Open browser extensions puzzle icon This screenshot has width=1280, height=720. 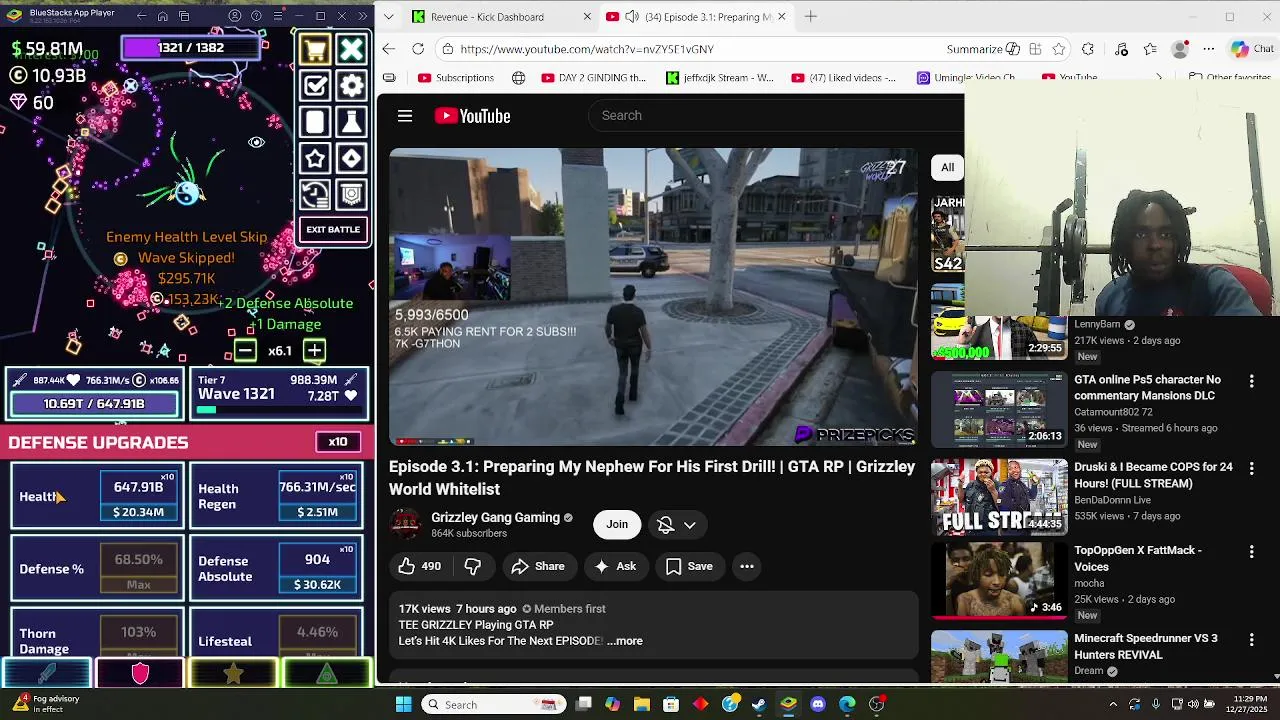(x=1088, y=49)
